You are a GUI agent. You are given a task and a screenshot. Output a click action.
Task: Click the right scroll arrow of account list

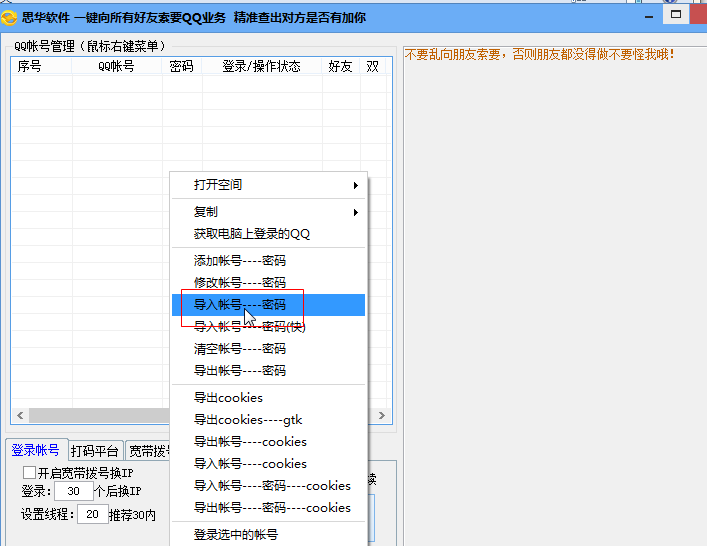point(381,415)
